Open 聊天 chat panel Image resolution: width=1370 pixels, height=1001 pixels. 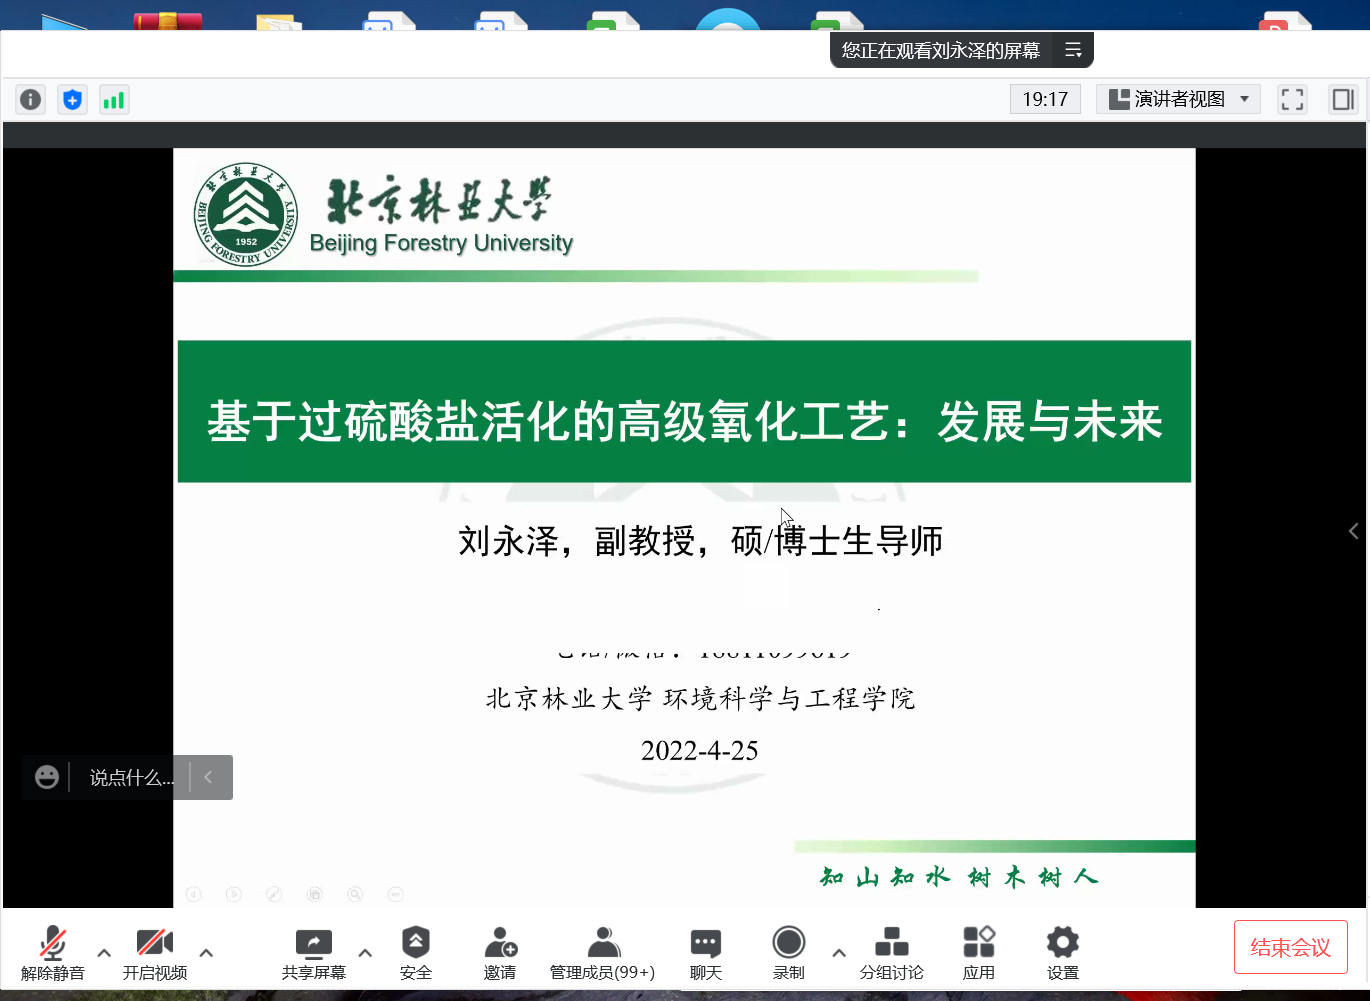pos(705,952)
